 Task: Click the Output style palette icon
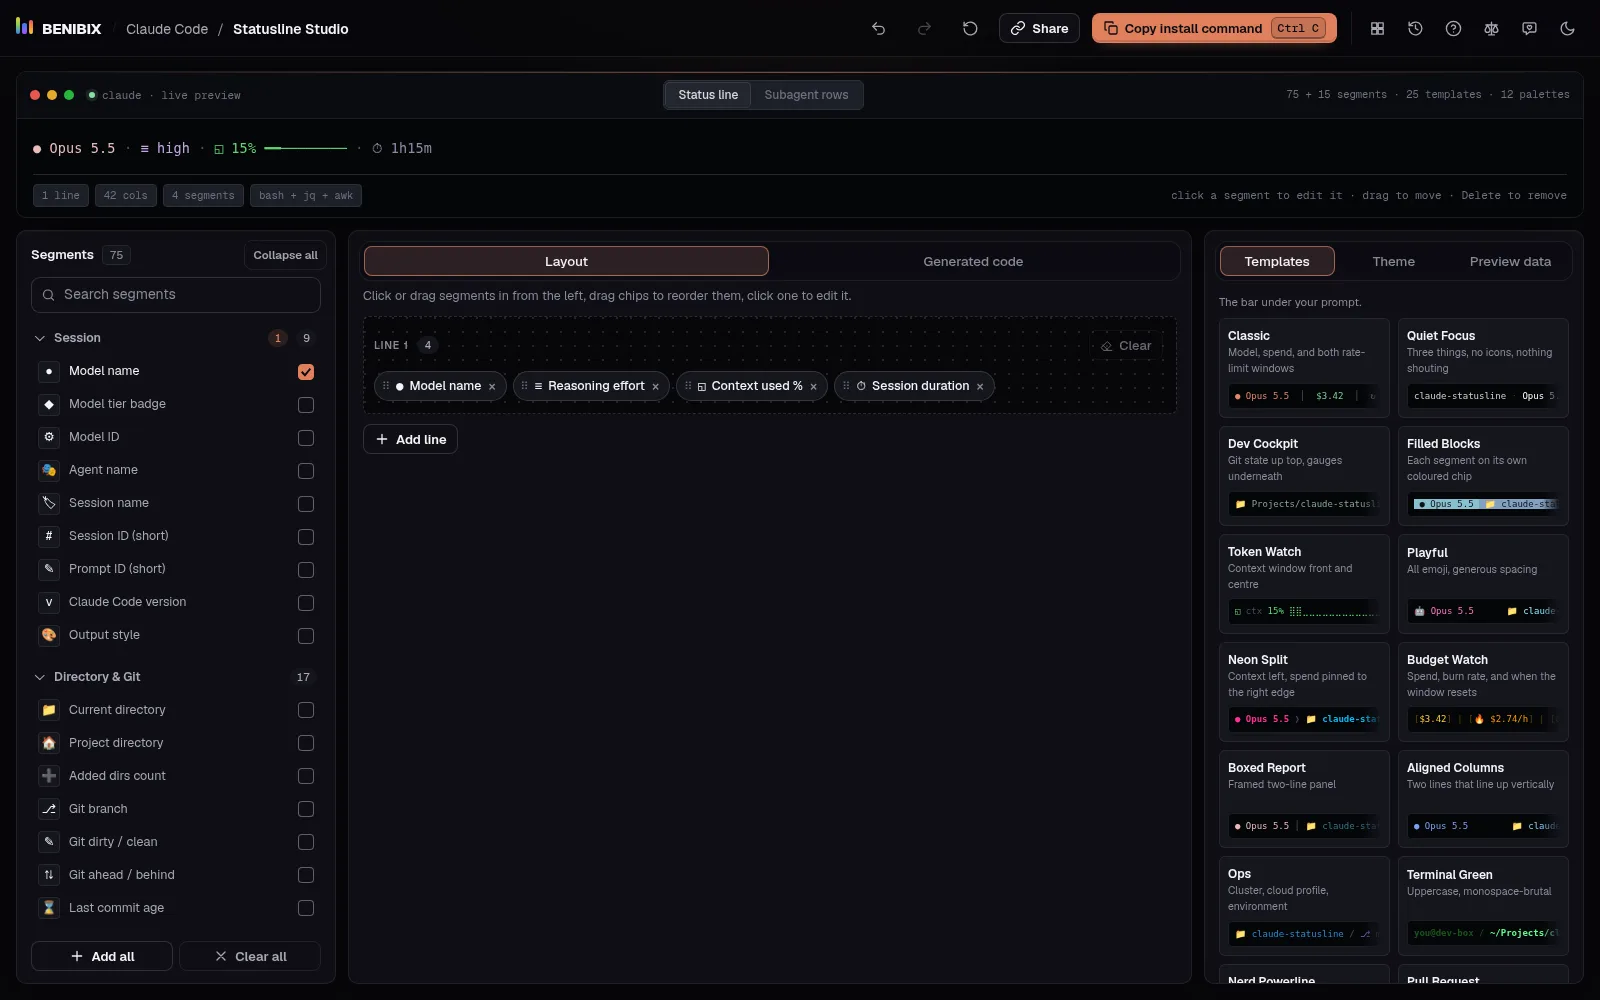coord(49,635)
